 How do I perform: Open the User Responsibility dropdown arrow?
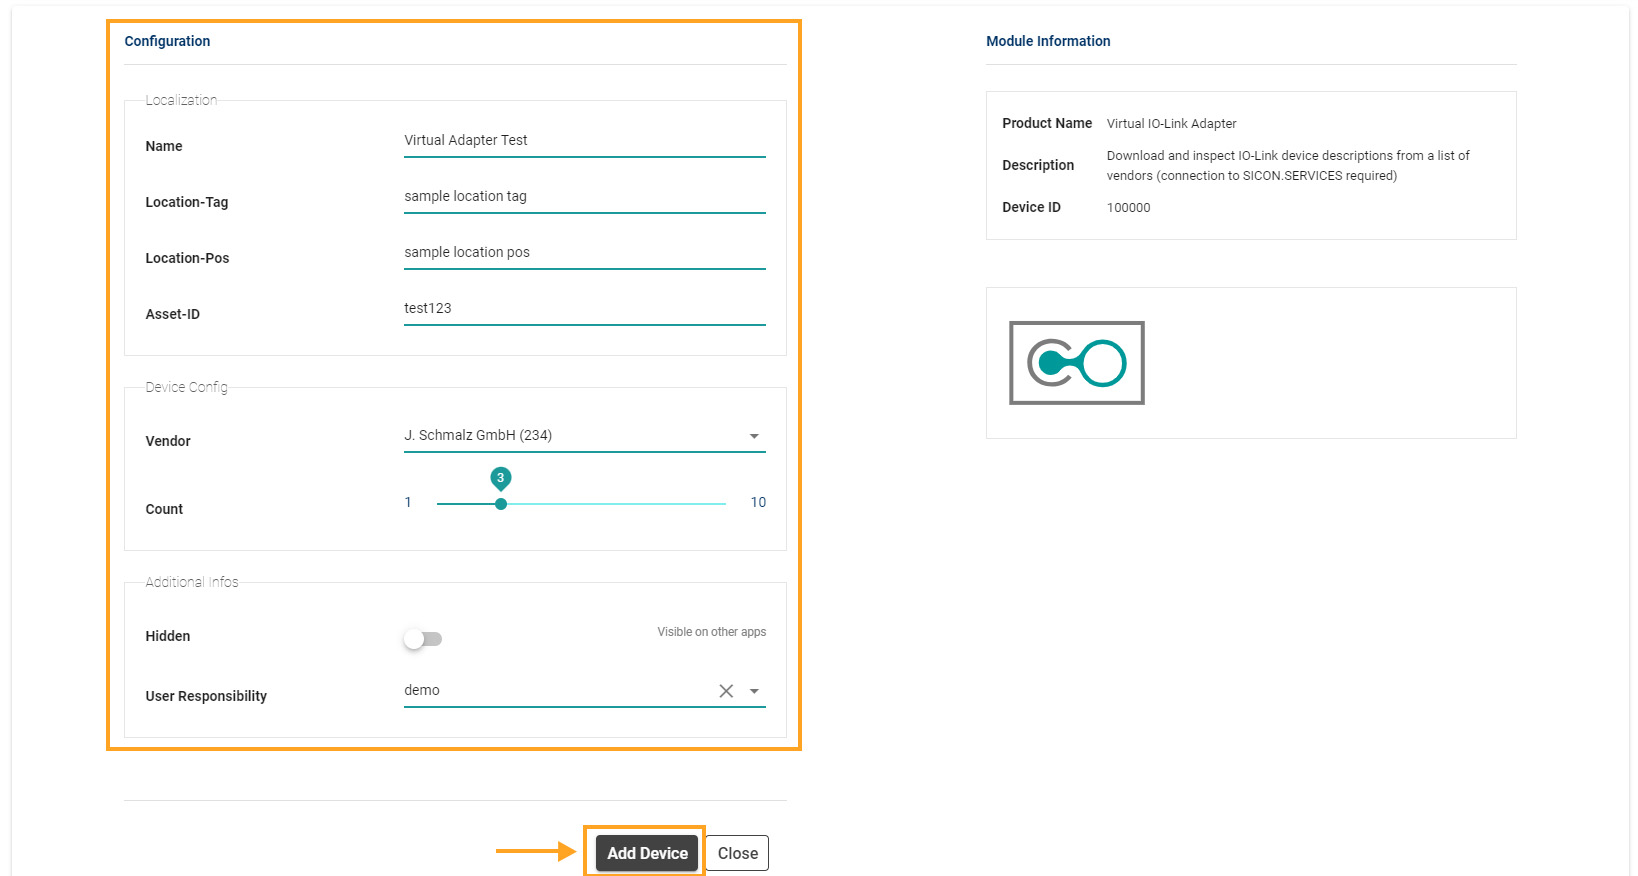(x=754, y=691)
